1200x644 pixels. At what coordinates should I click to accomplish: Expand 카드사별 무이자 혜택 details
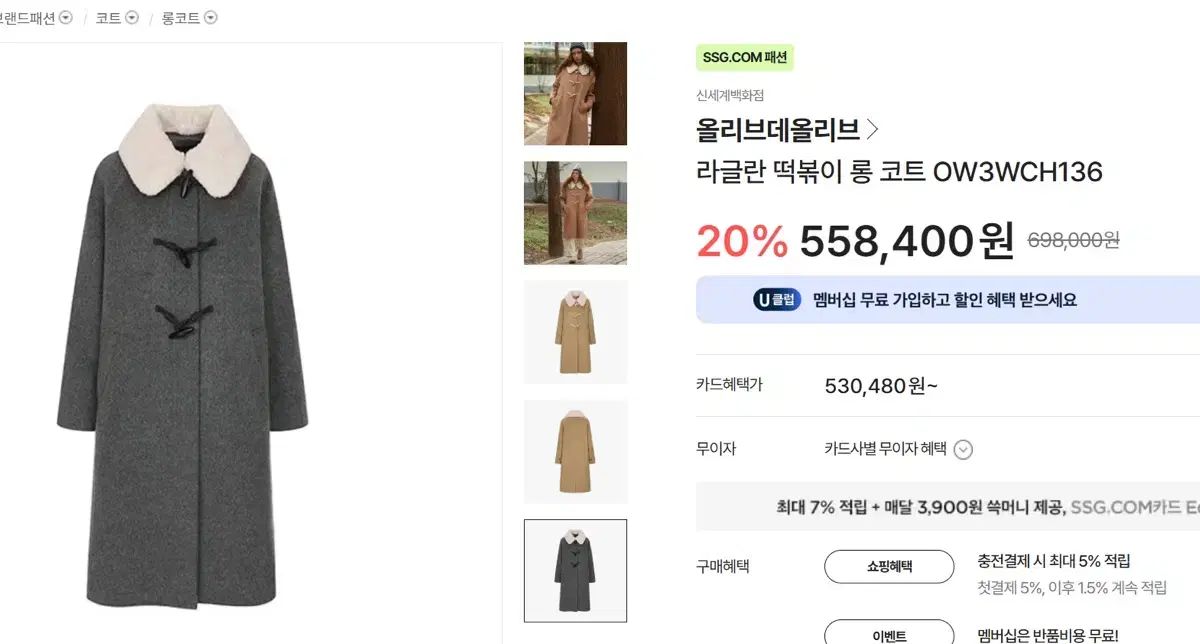(x=963, y=450)
